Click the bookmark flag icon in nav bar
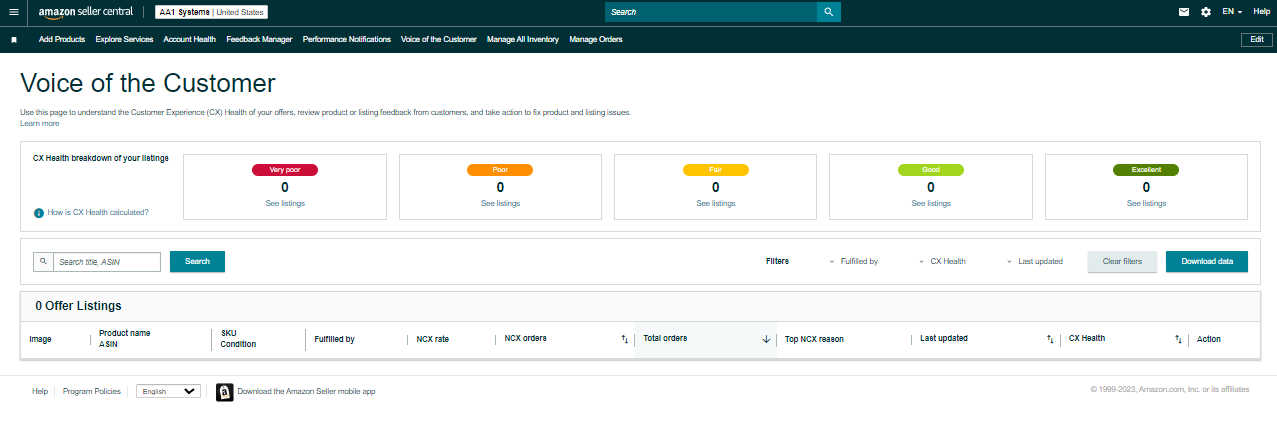 pyautogui.click(x=14, y=40)
